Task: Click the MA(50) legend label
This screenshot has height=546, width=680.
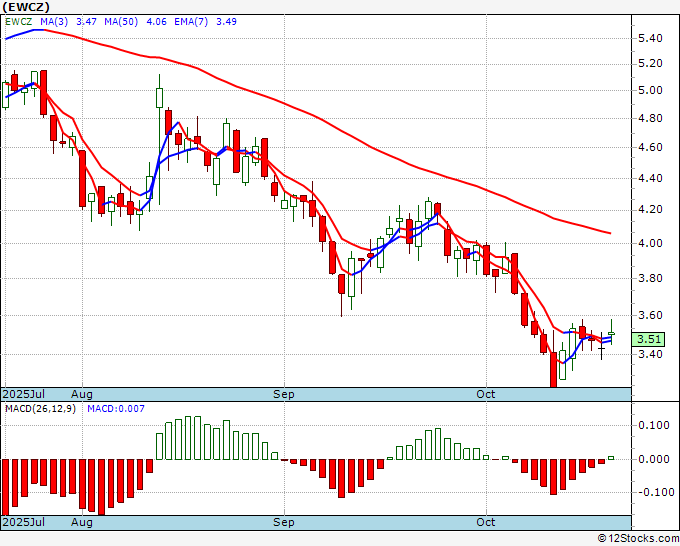Action: click(x=121, y=22)
